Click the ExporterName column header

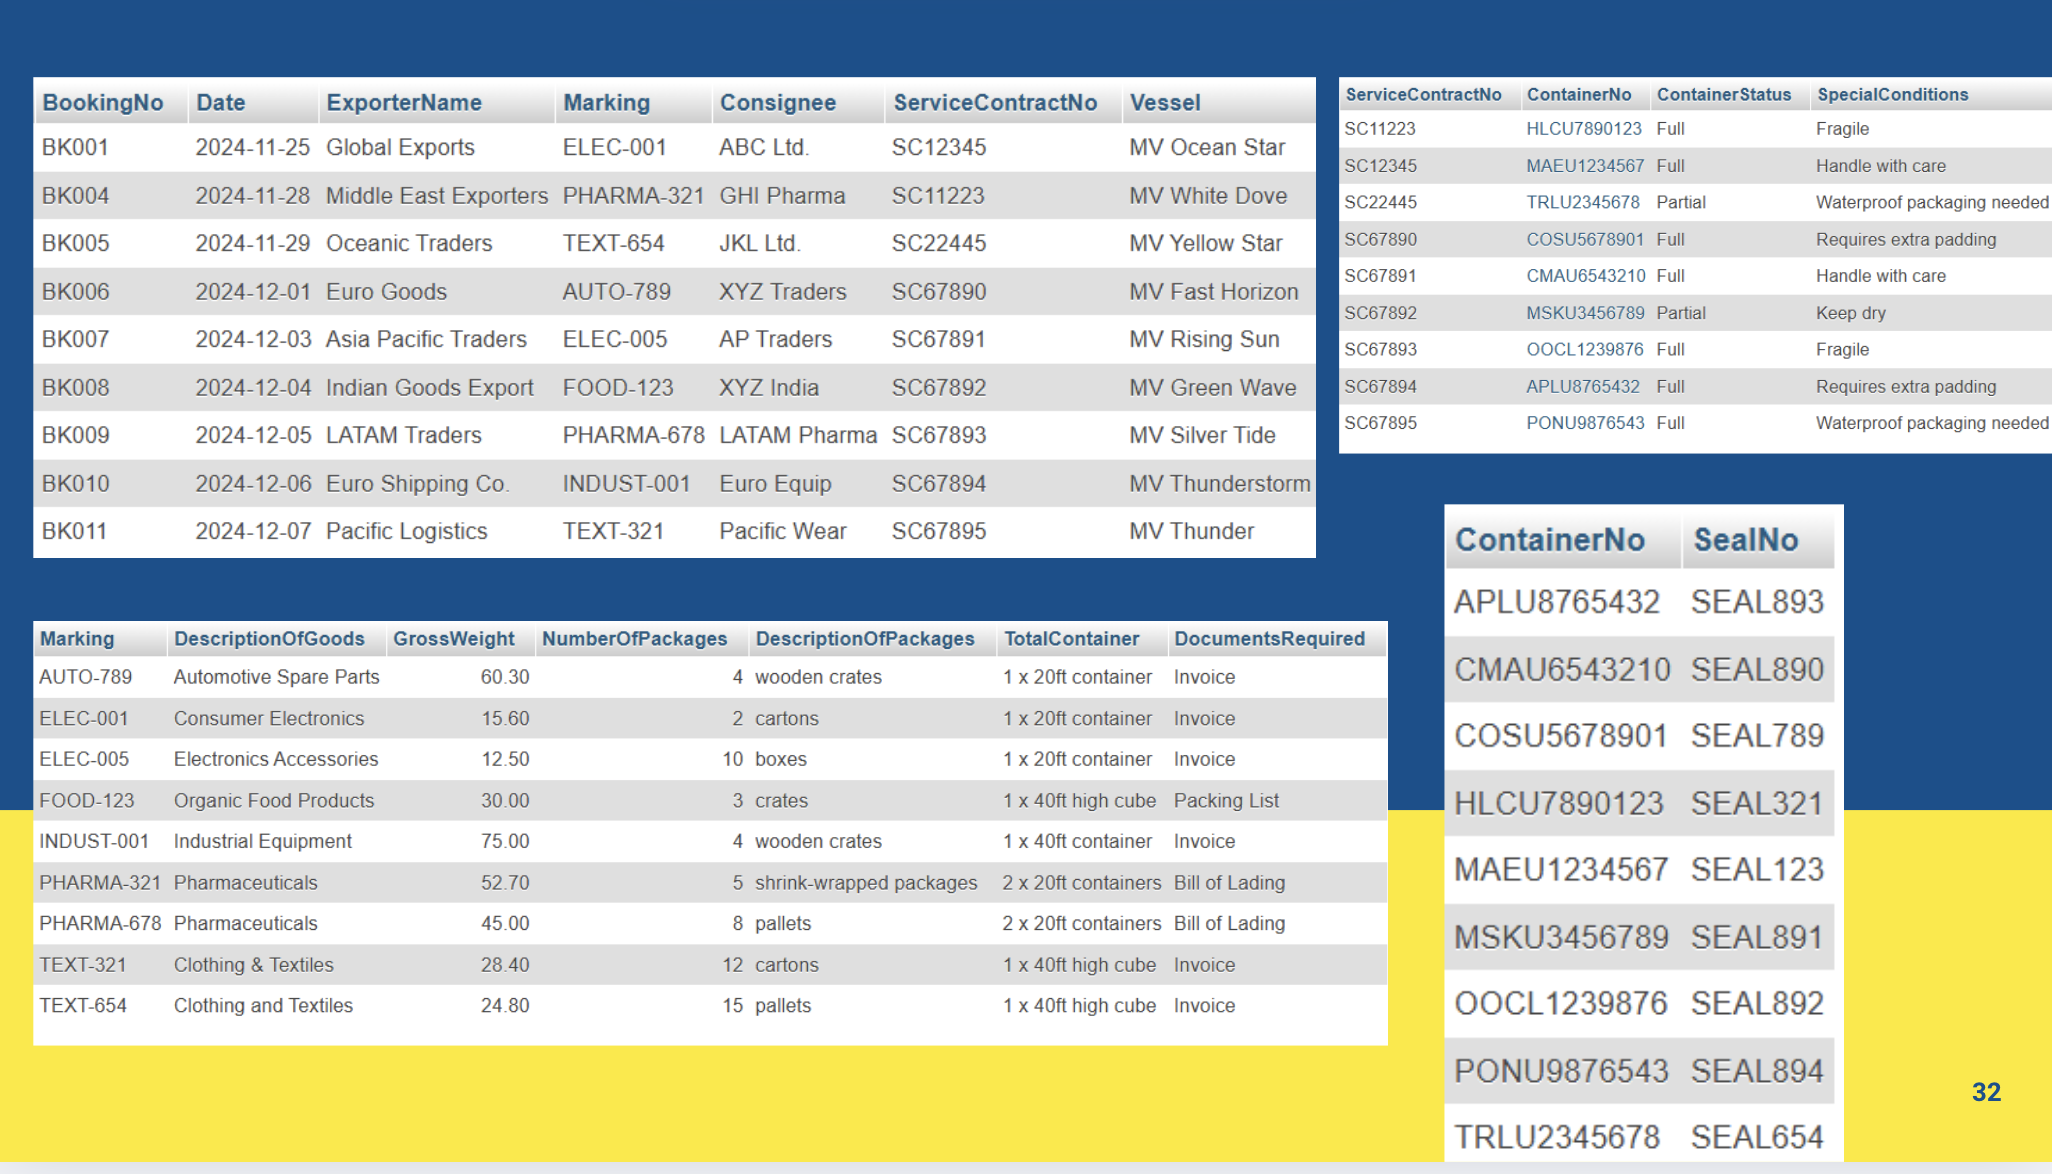click(404, 102)
